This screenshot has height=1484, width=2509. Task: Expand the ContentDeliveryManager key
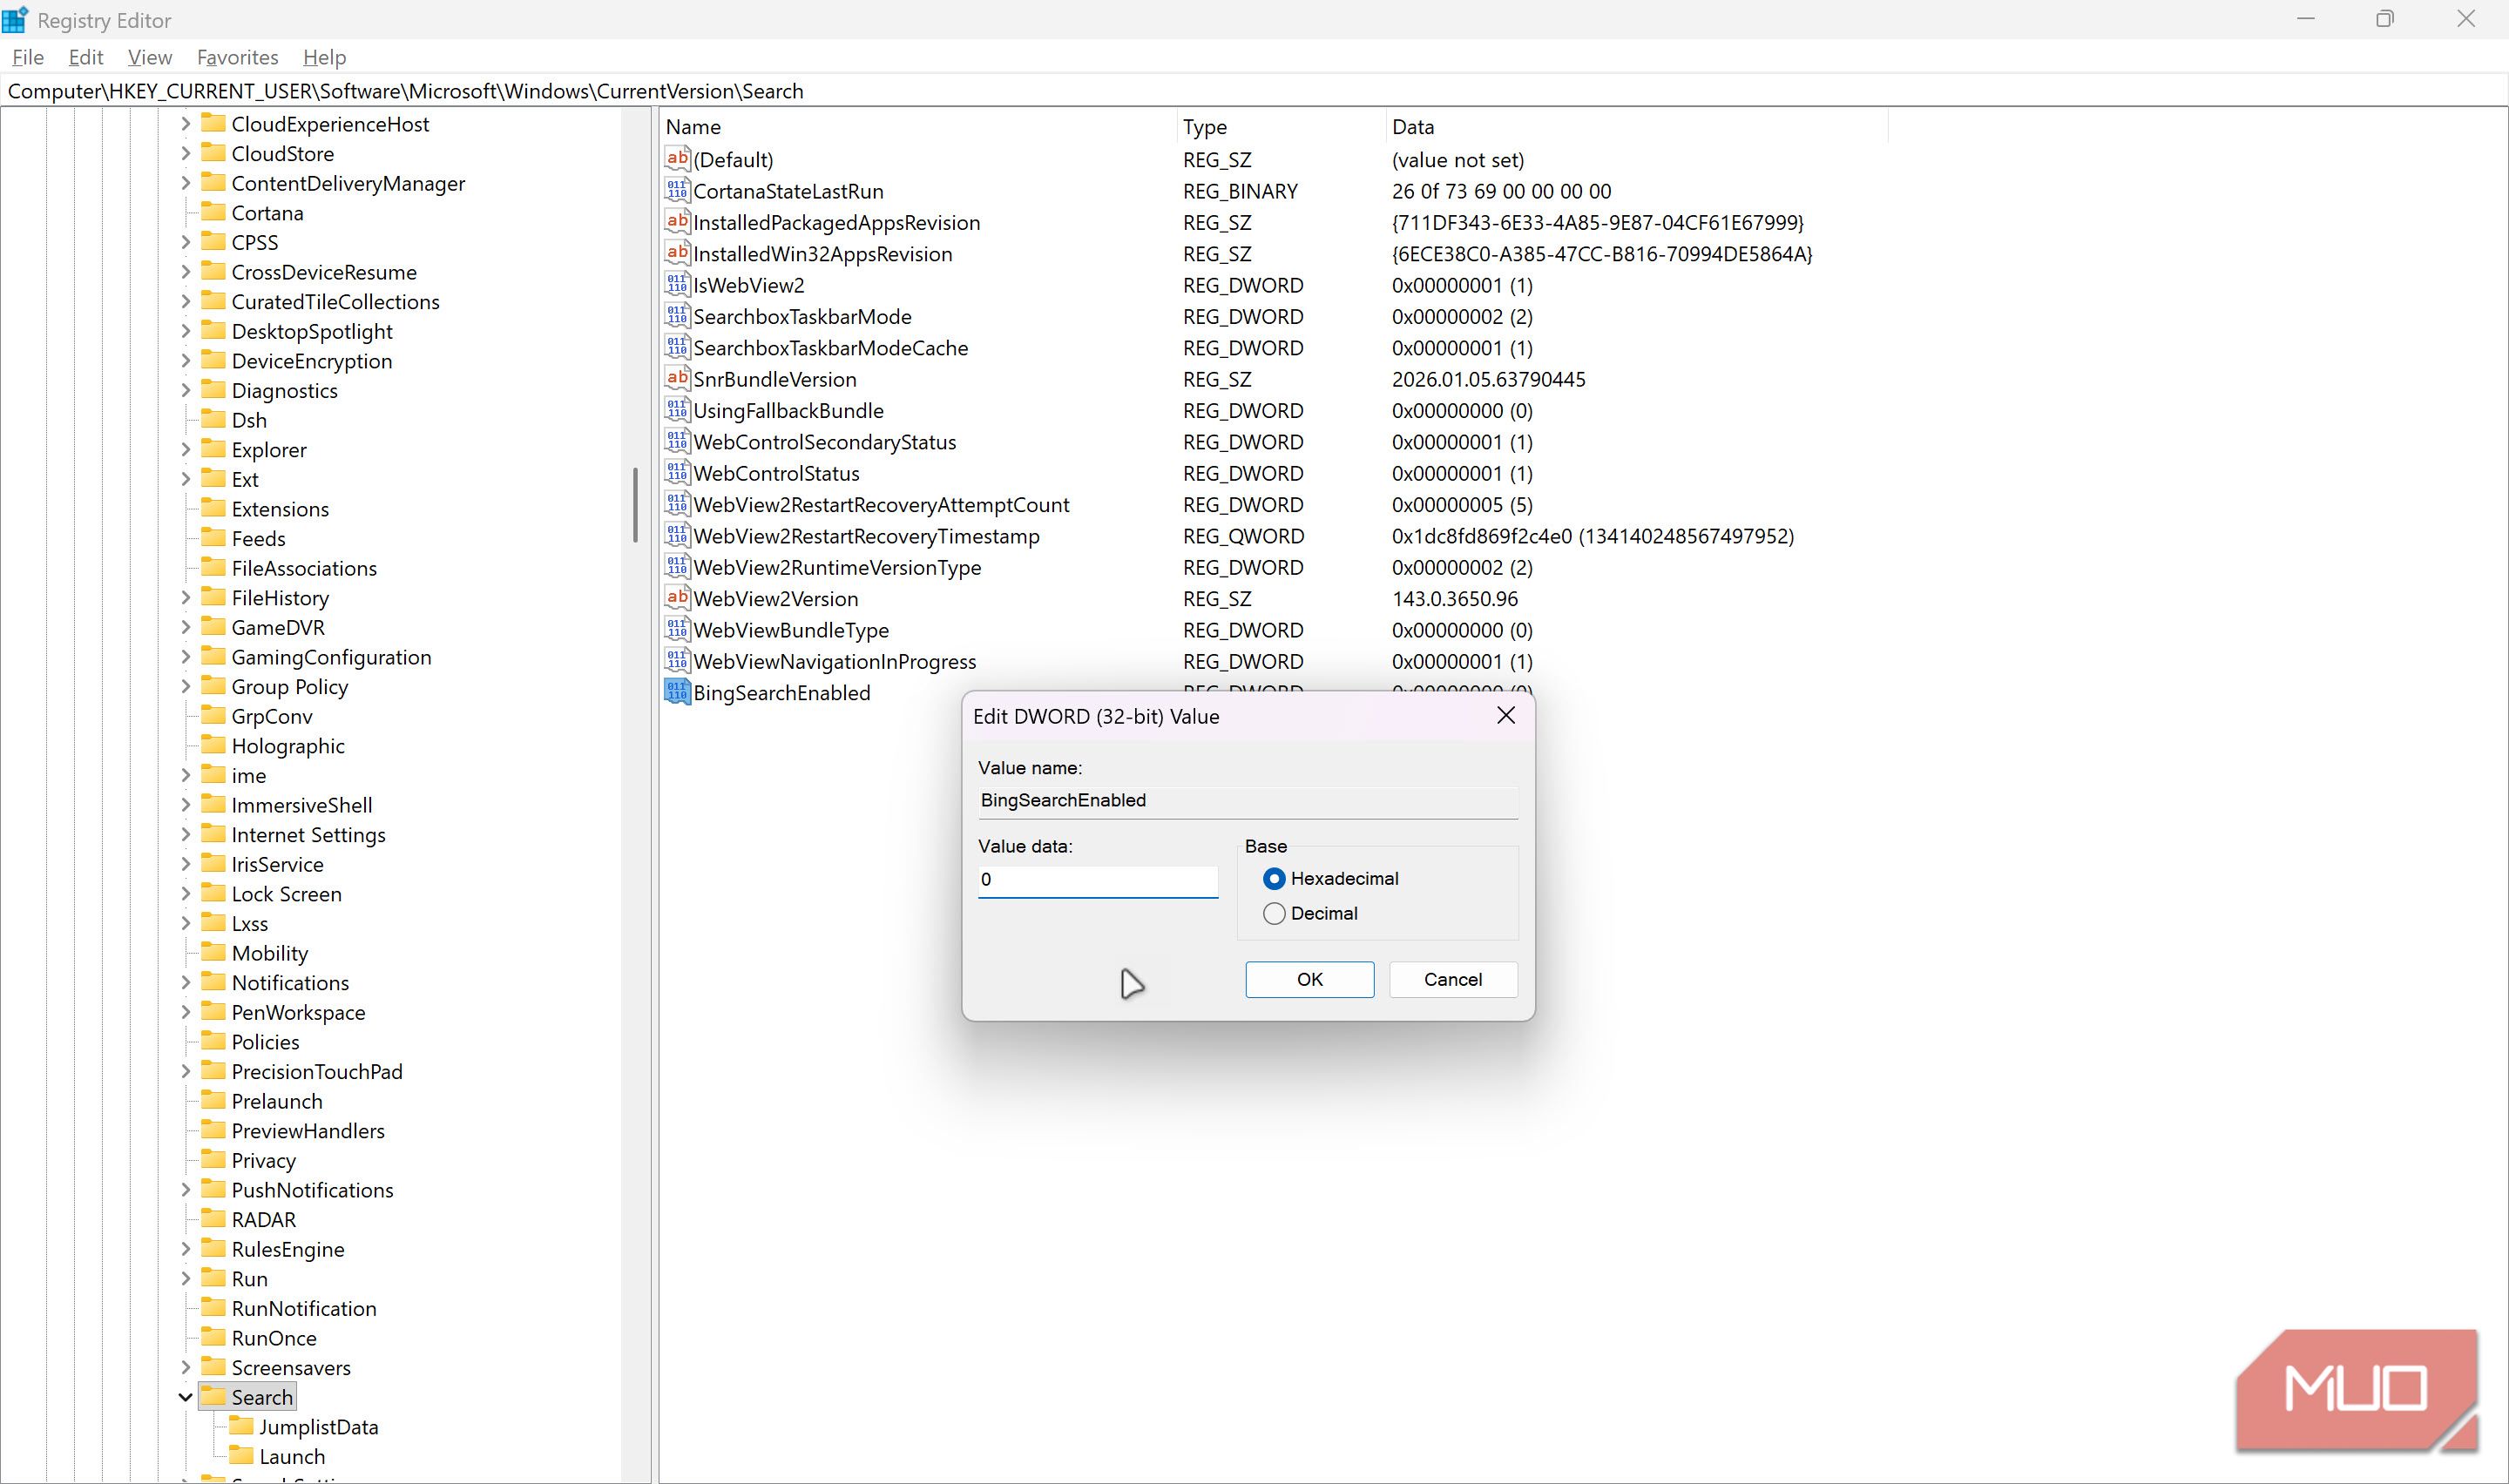coord(185,183)
